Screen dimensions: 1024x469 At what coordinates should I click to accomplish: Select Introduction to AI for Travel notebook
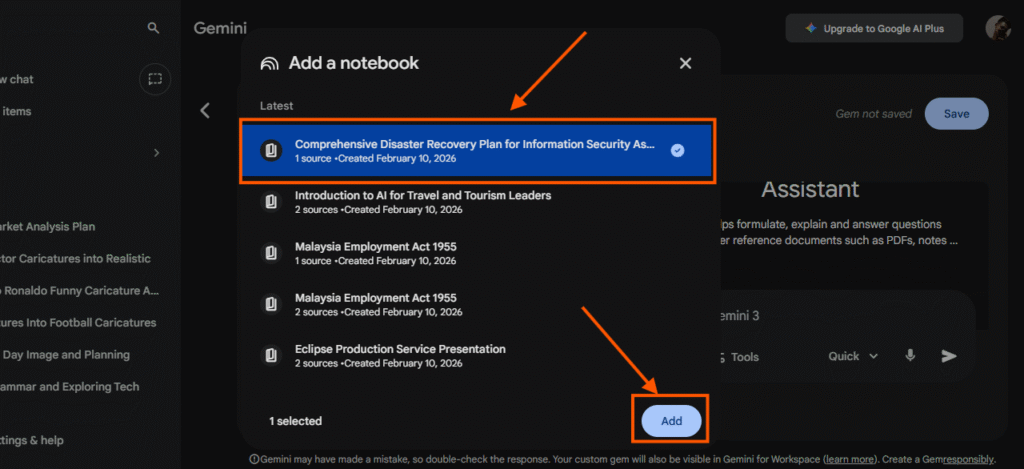(422, 196)
